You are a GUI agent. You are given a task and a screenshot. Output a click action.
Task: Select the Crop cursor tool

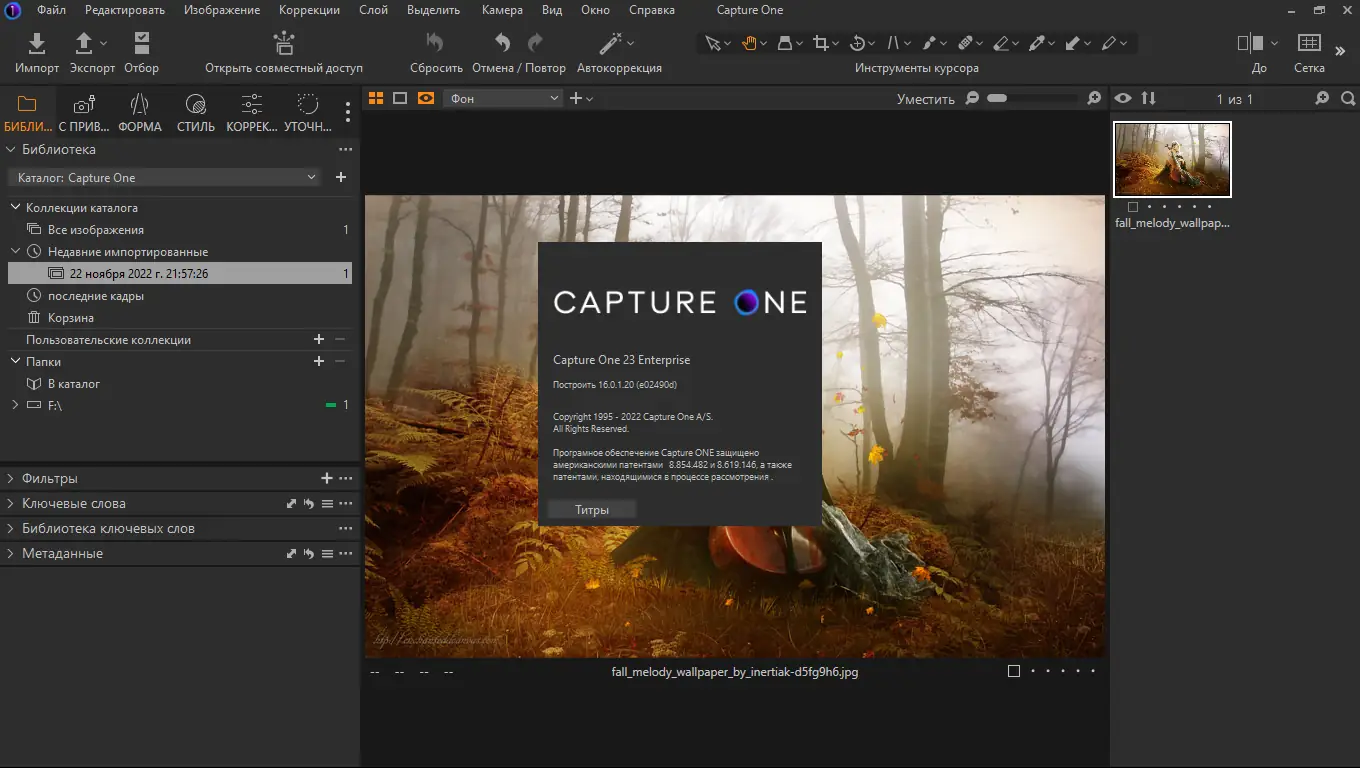[821, 43]
